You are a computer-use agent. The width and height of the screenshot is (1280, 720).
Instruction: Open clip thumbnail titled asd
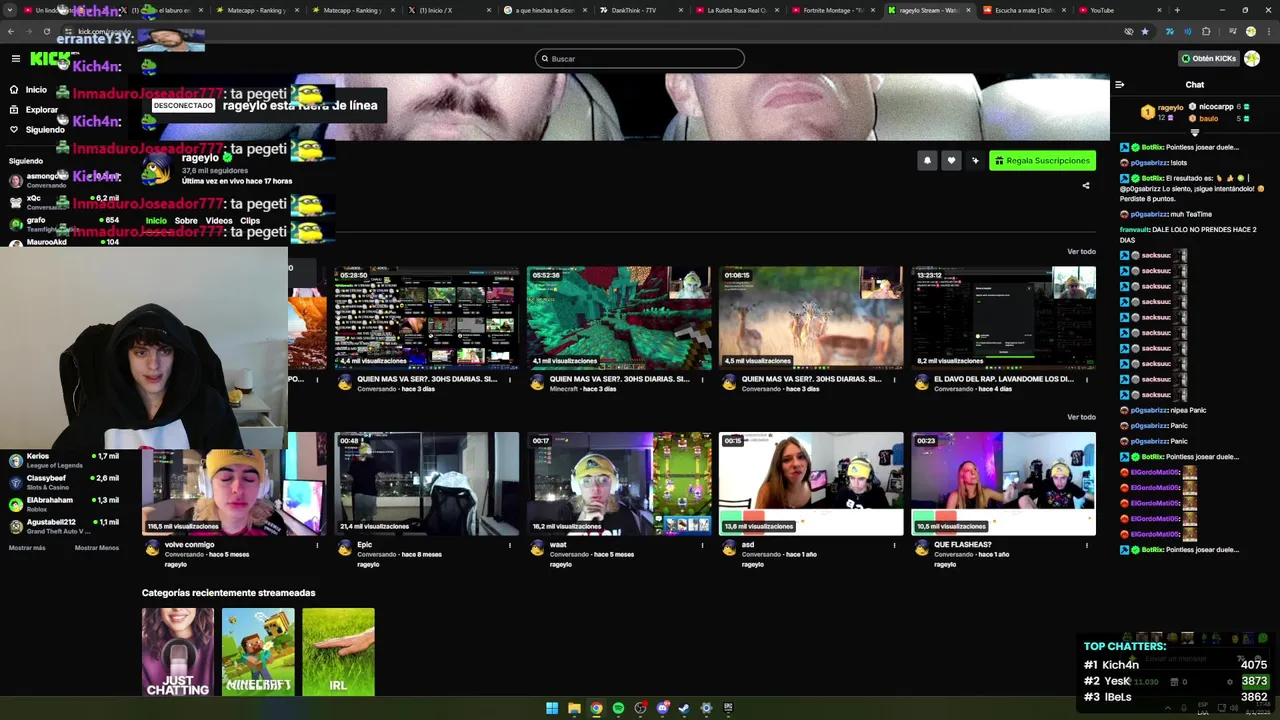[811, 484]
